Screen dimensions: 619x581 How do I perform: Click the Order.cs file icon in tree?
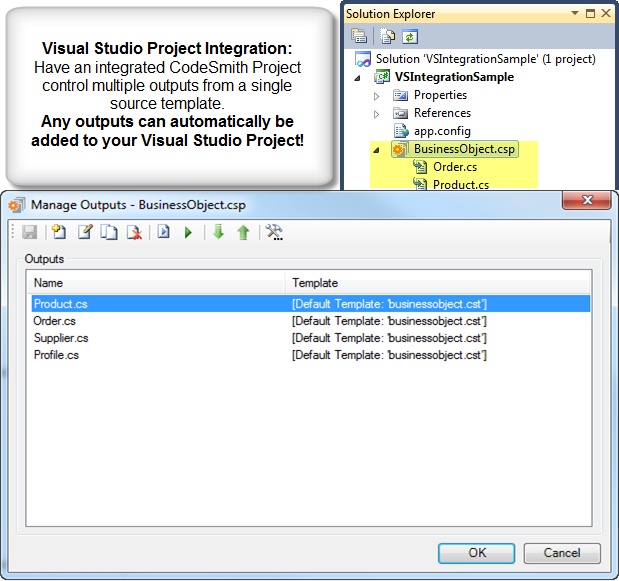click(x=420, y=167)
